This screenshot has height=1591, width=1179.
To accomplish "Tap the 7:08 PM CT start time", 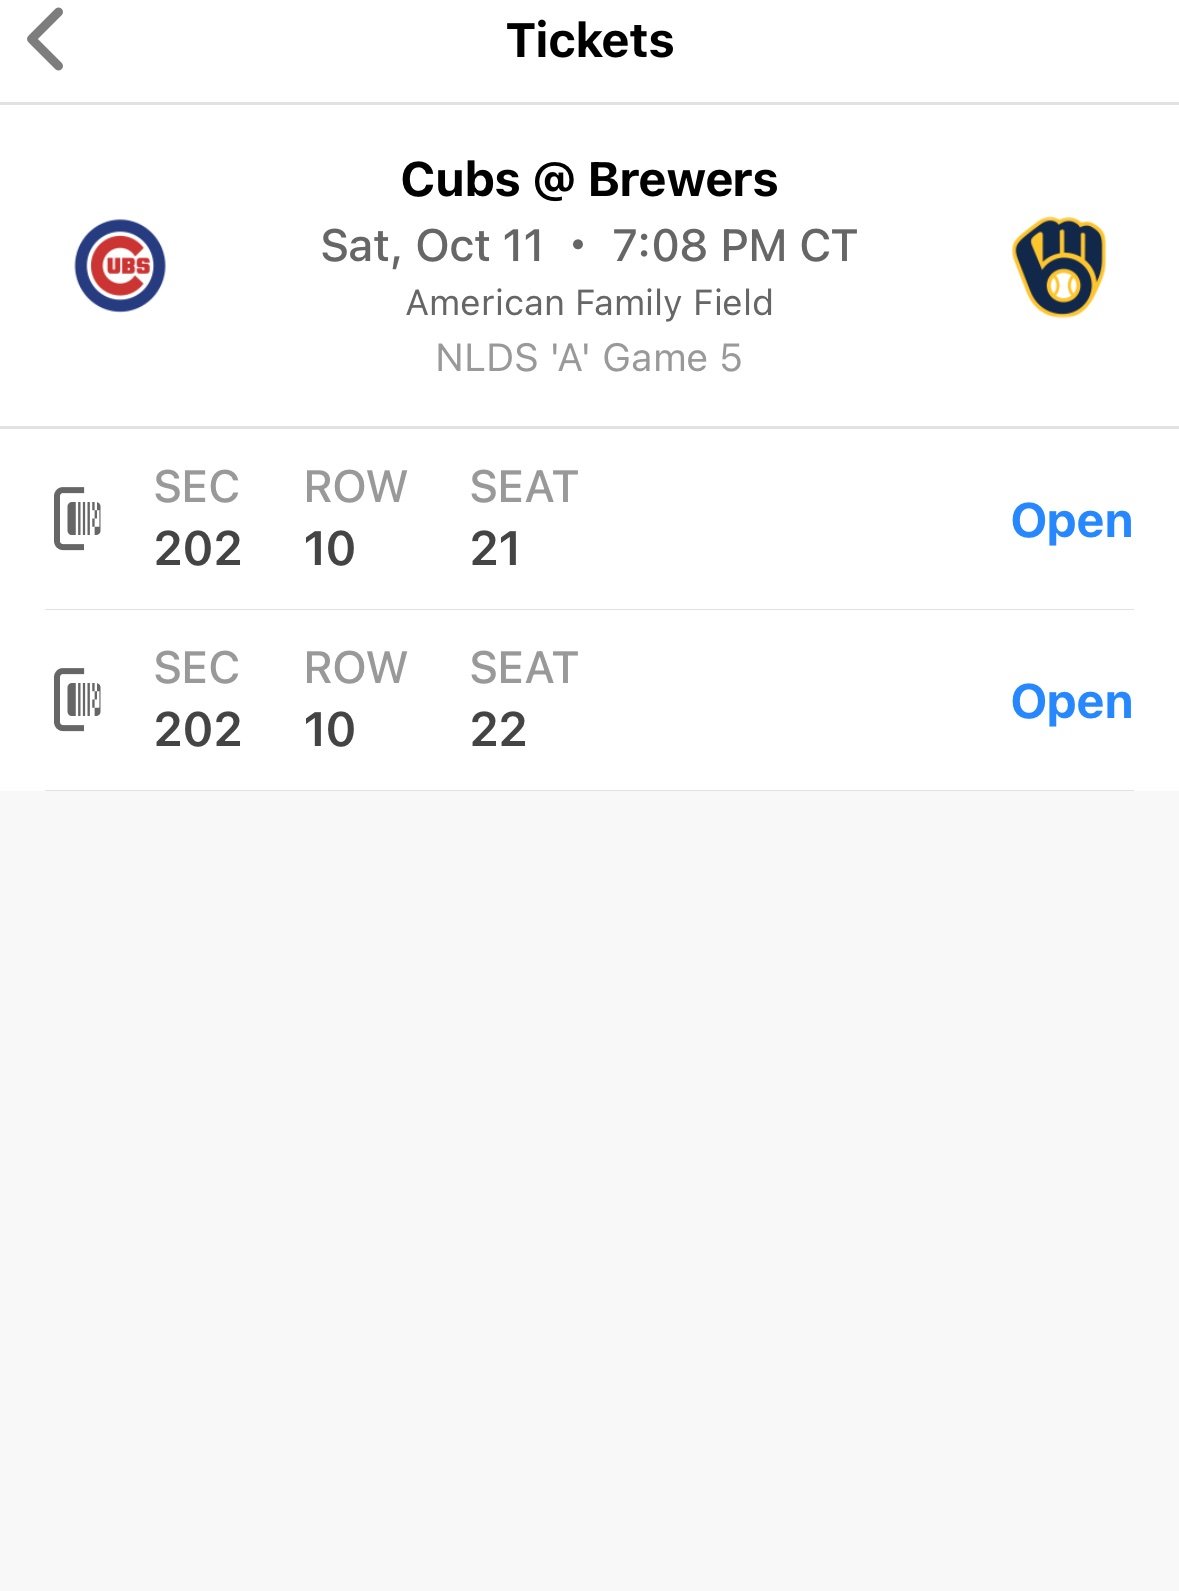I will (x=735, y=246).
